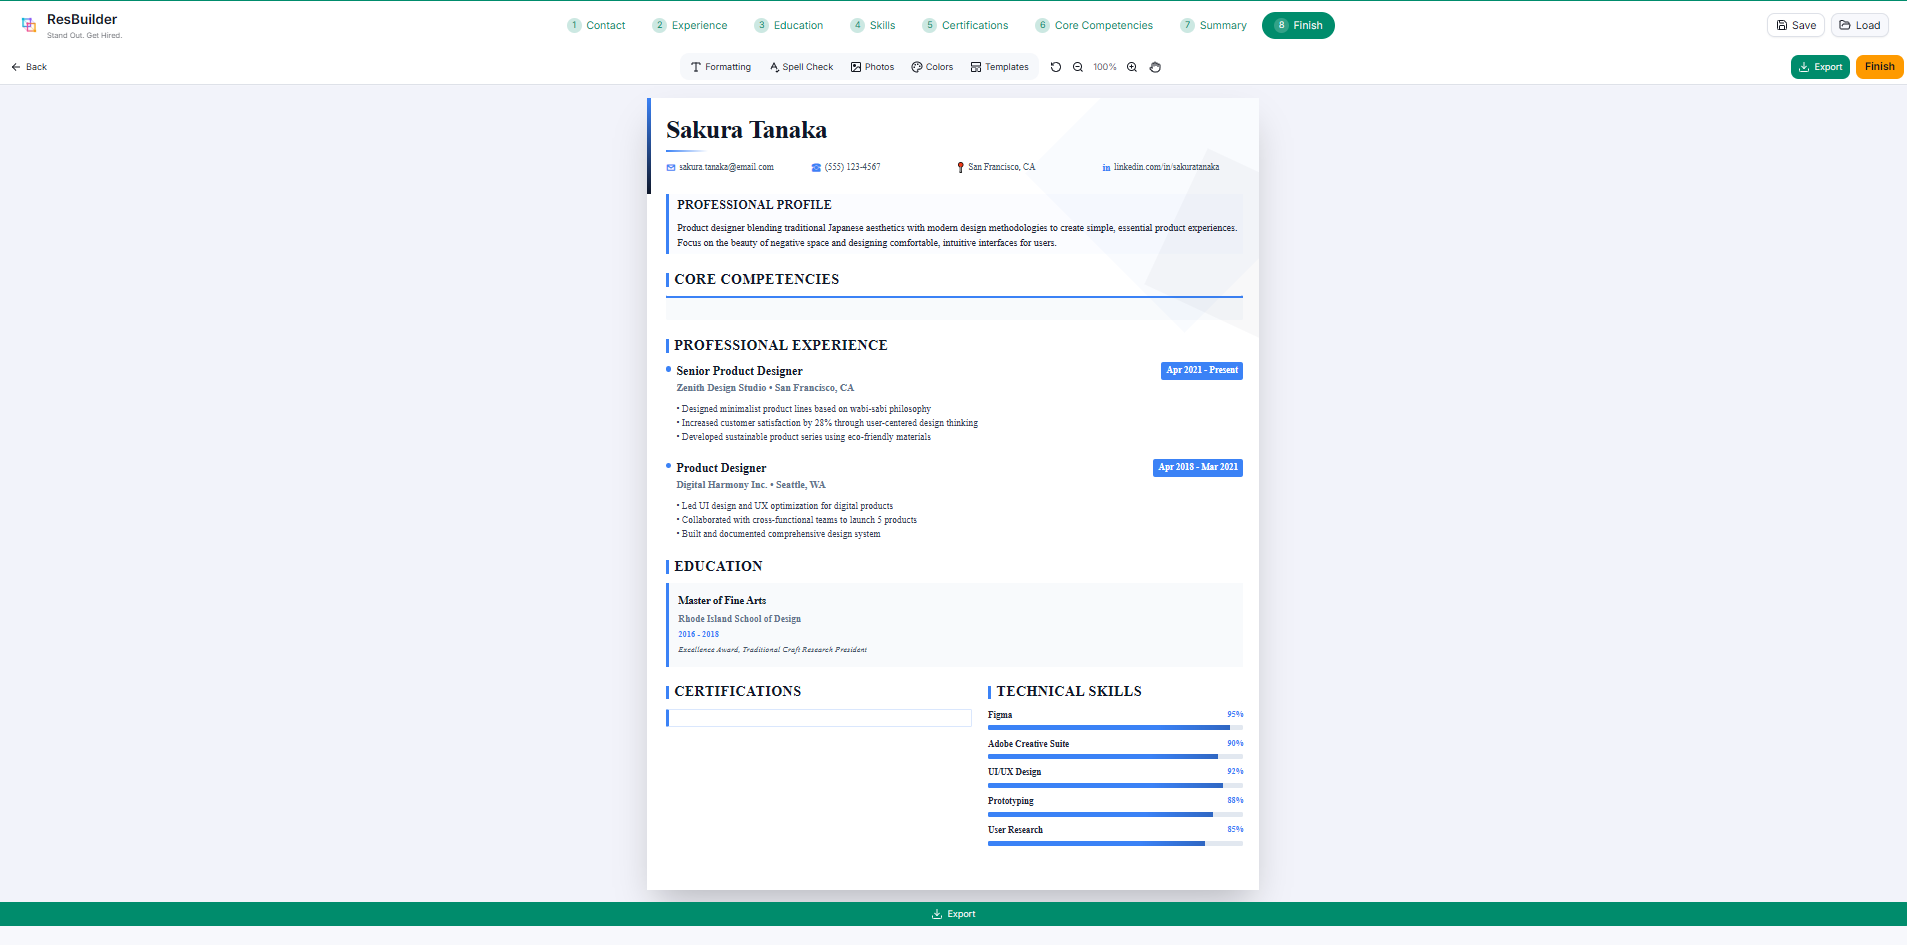The width and height of the screenshot is (1907, 945).
Task: Zoom in the resume preview
Action: coord(1132,67)
